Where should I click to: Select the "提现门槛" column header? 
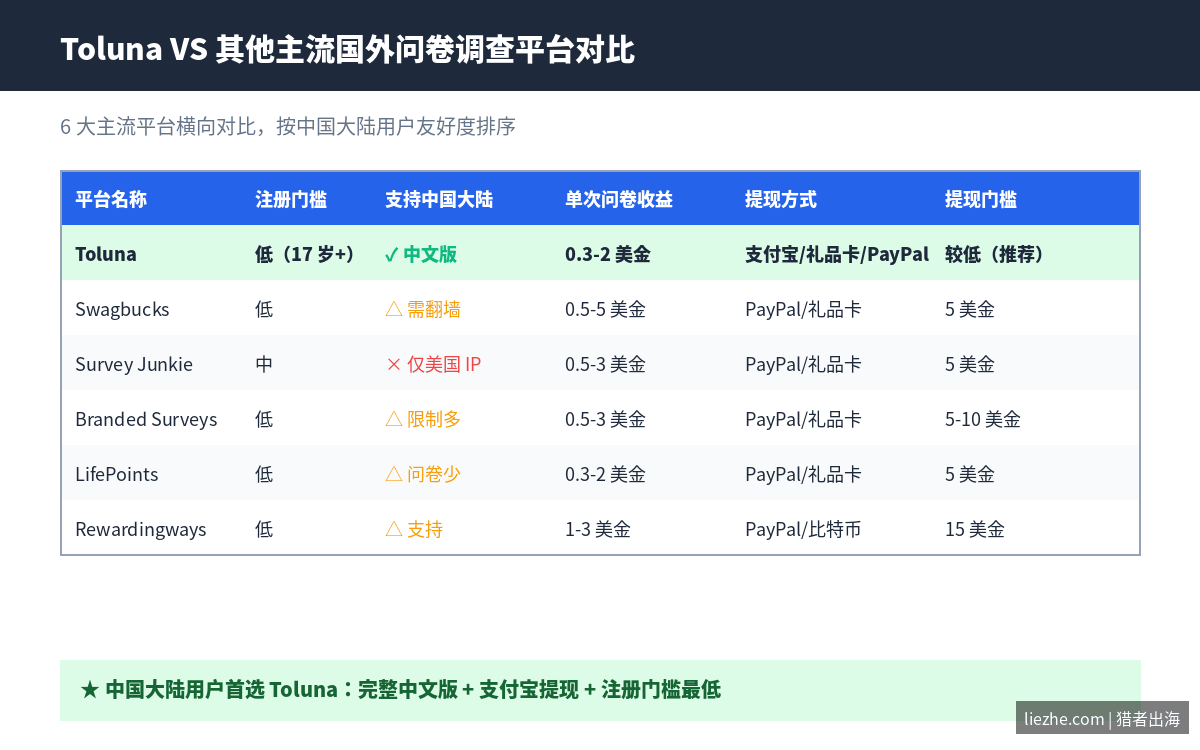(981, 199)
